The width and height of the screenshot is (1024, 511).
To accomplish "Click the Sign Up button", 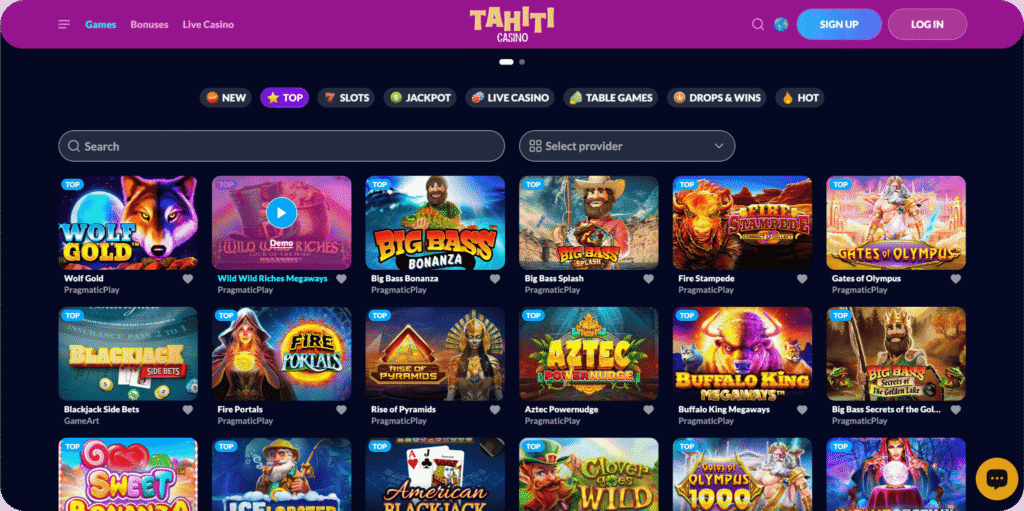I will coord(839,24).
